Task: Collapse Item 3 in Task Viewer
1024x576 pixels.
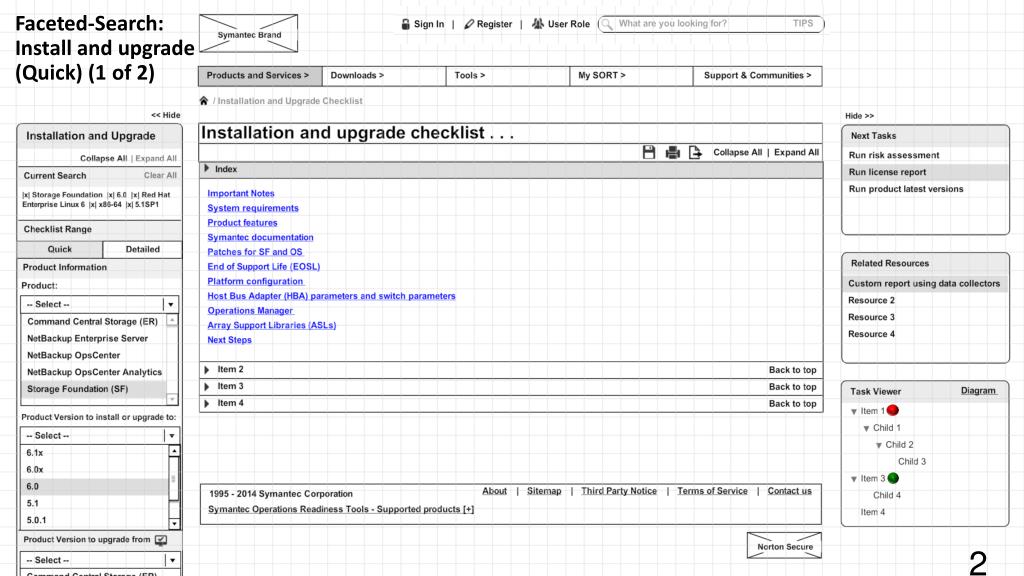Action: tap(854, 479)
